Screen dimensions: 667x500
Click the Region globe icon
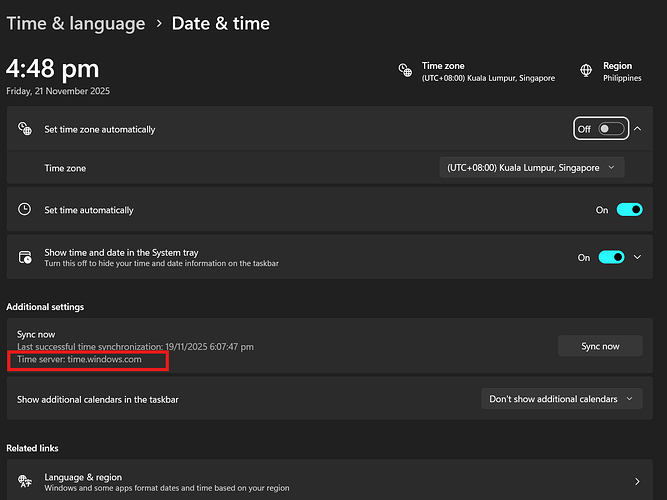tap(587, 71)
